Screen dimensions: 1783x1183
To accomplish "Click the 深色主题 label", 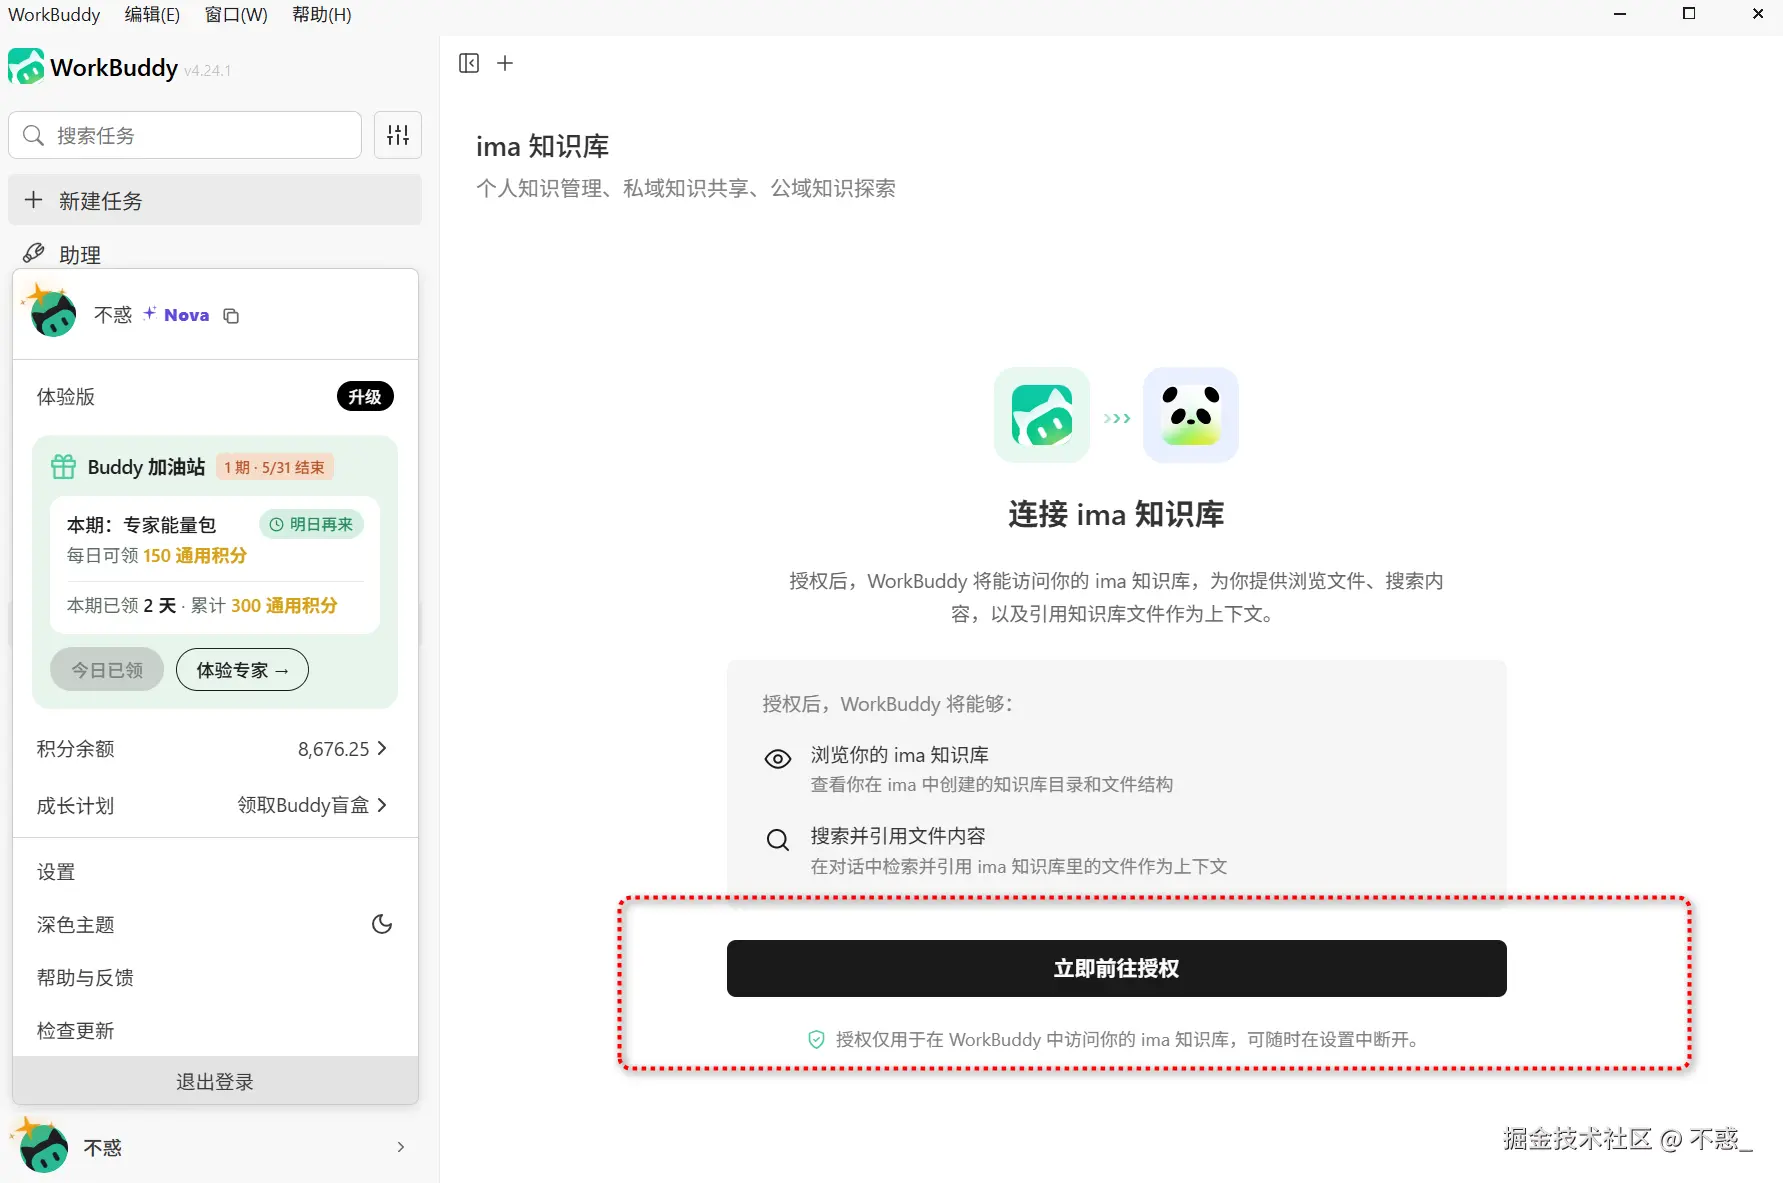I will click(75, 925).
